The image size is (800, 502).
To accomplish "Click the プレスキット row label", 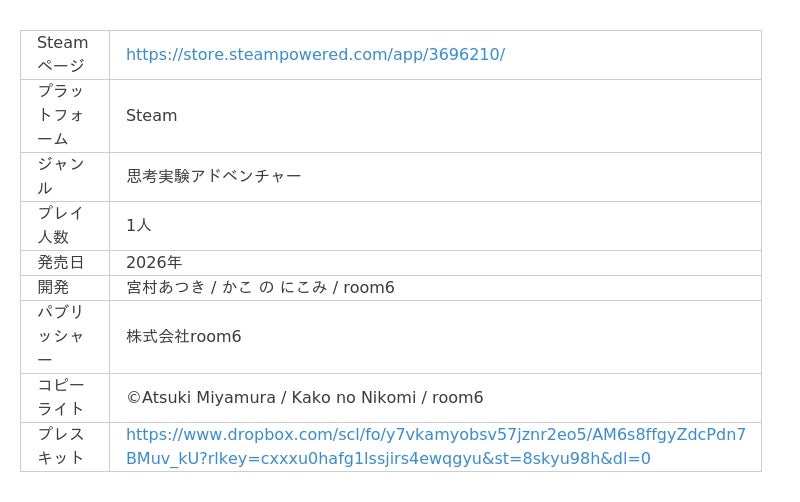I will point(61,446).
